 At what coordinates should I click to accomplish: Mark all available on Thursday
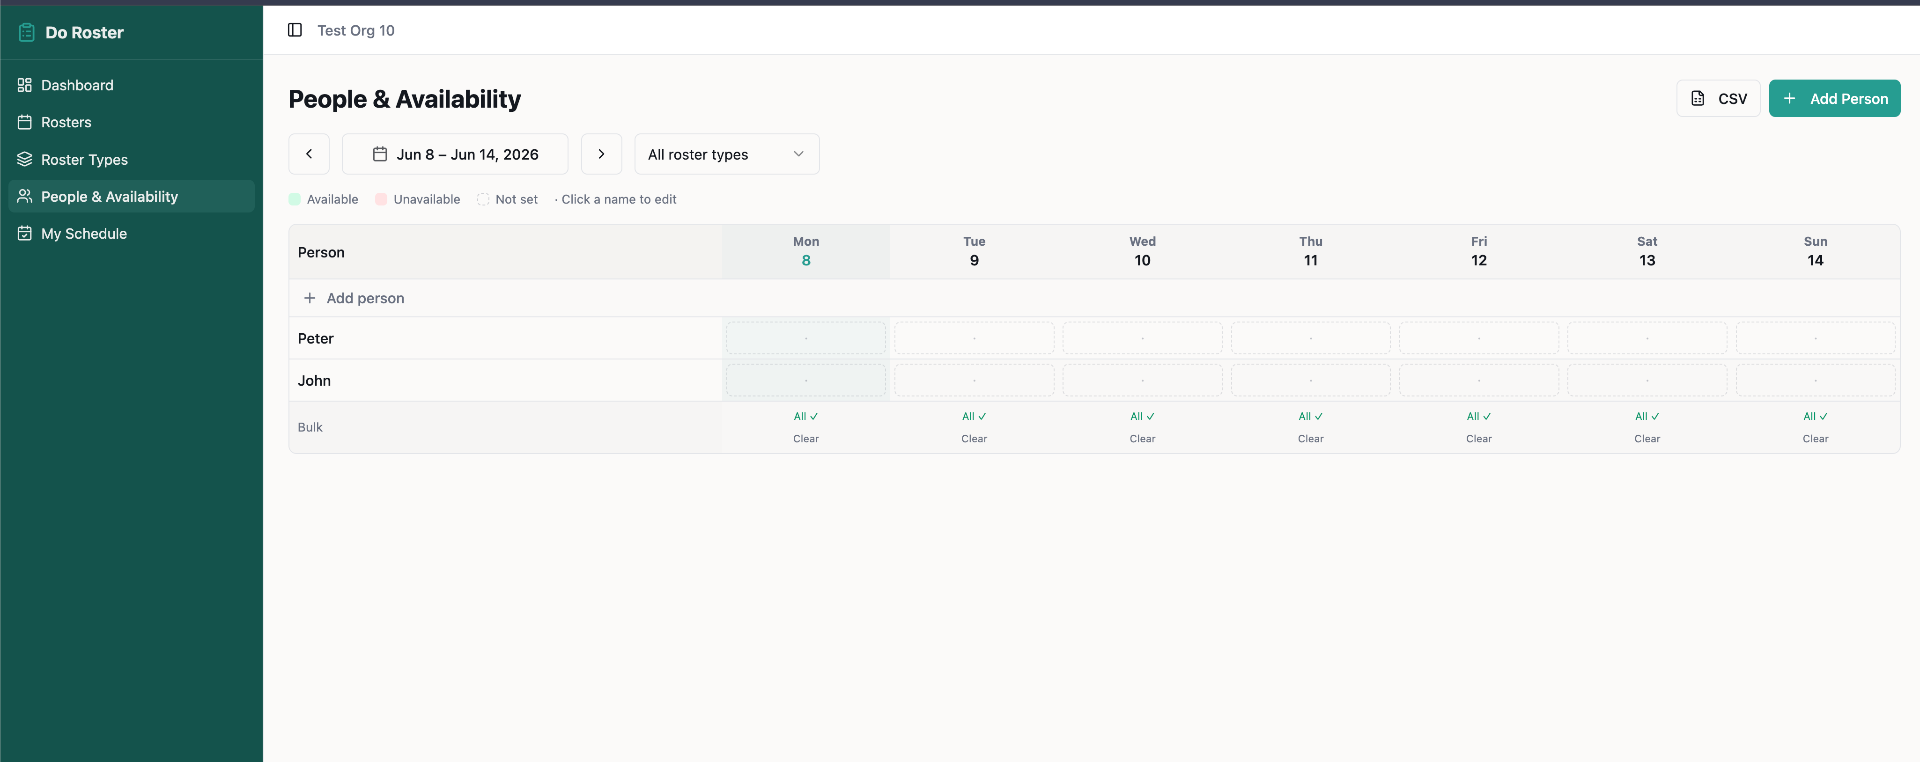(x=1311, y=416)
